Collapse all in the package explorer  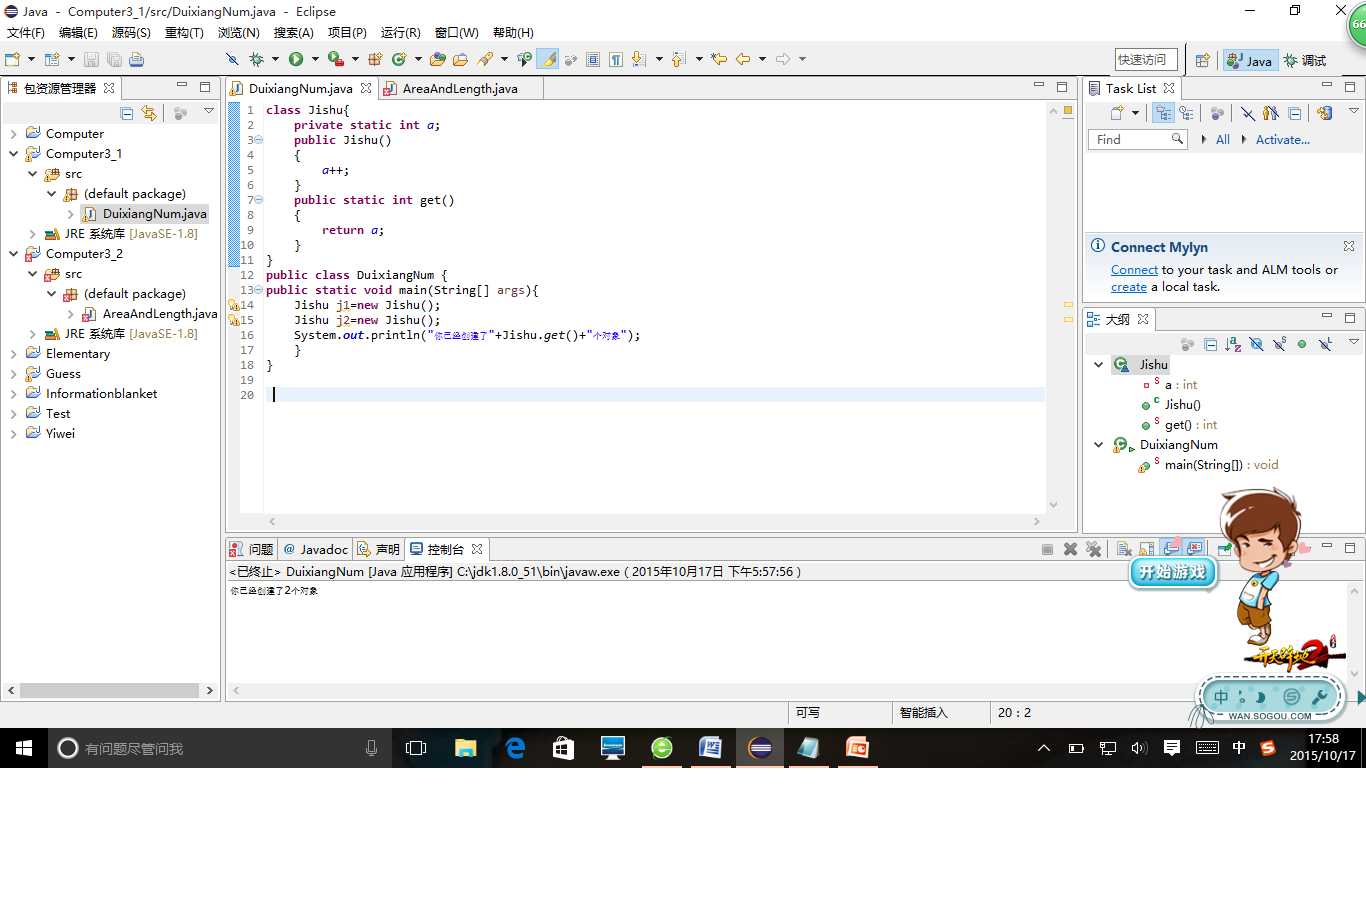pos(127,113)
